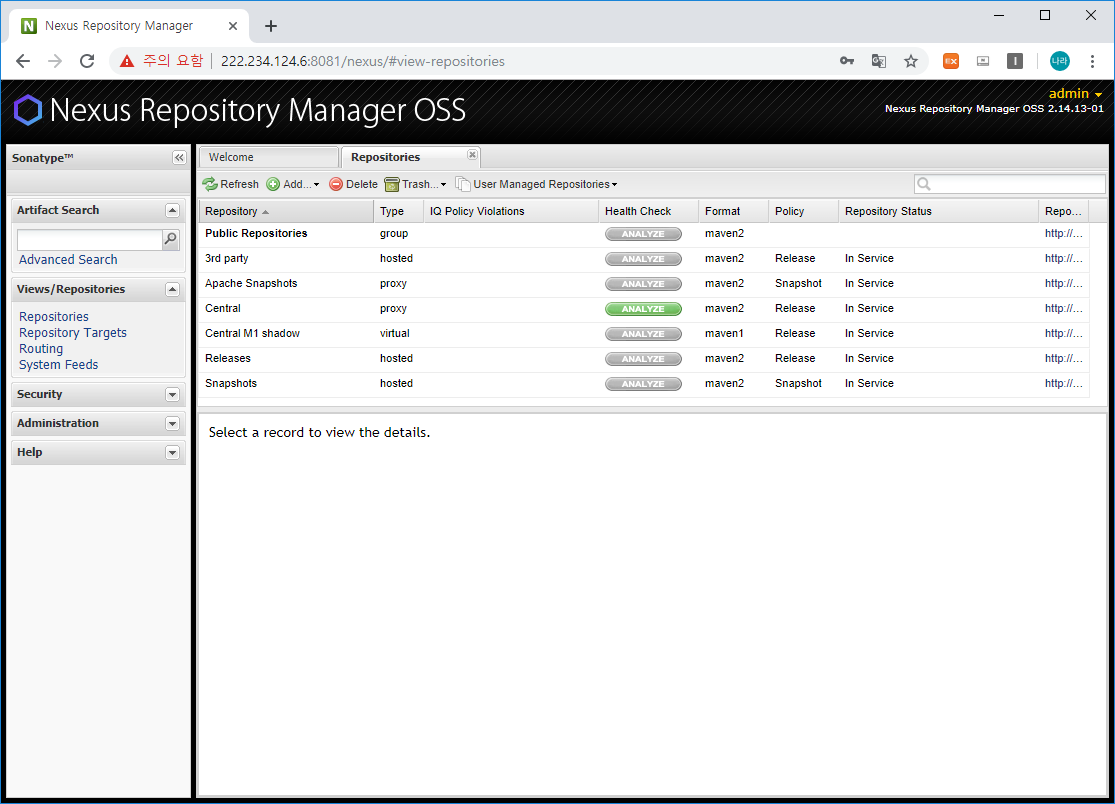Collapse the Views/Repositories section

172,289
